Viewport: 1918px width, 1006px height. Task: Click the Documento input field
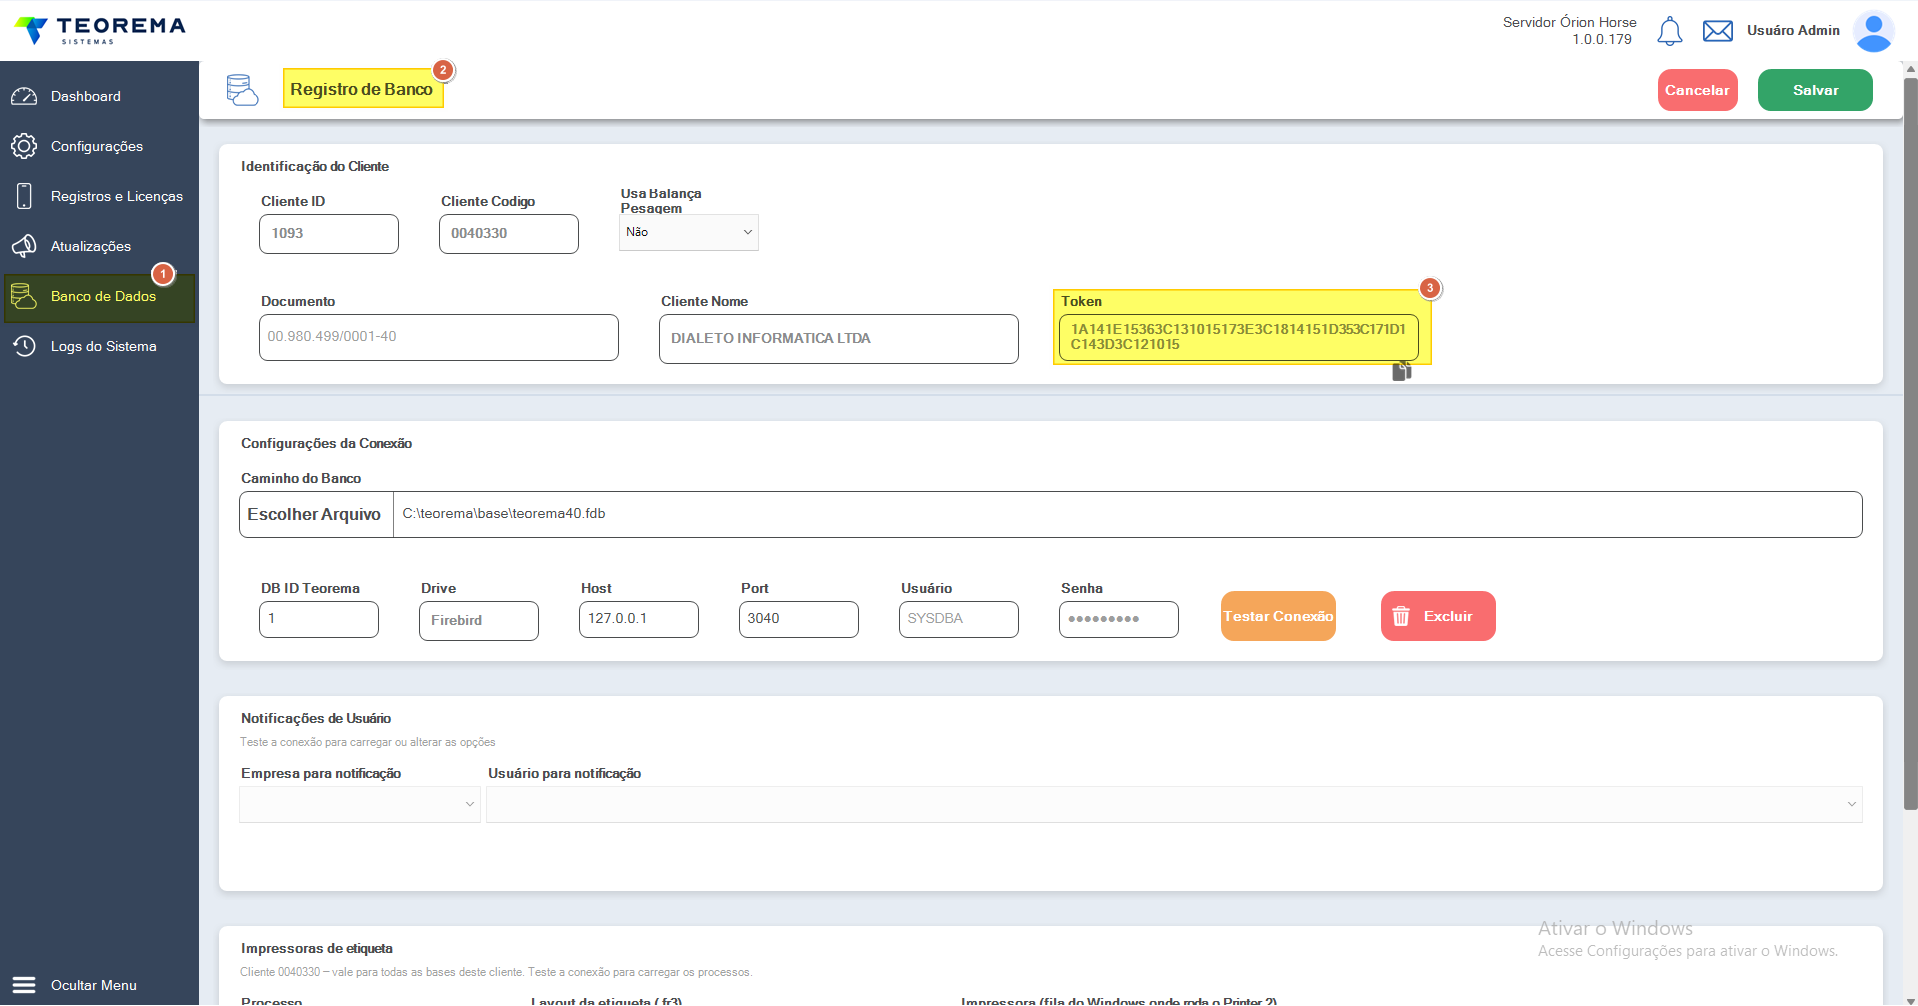coord(439,338)
